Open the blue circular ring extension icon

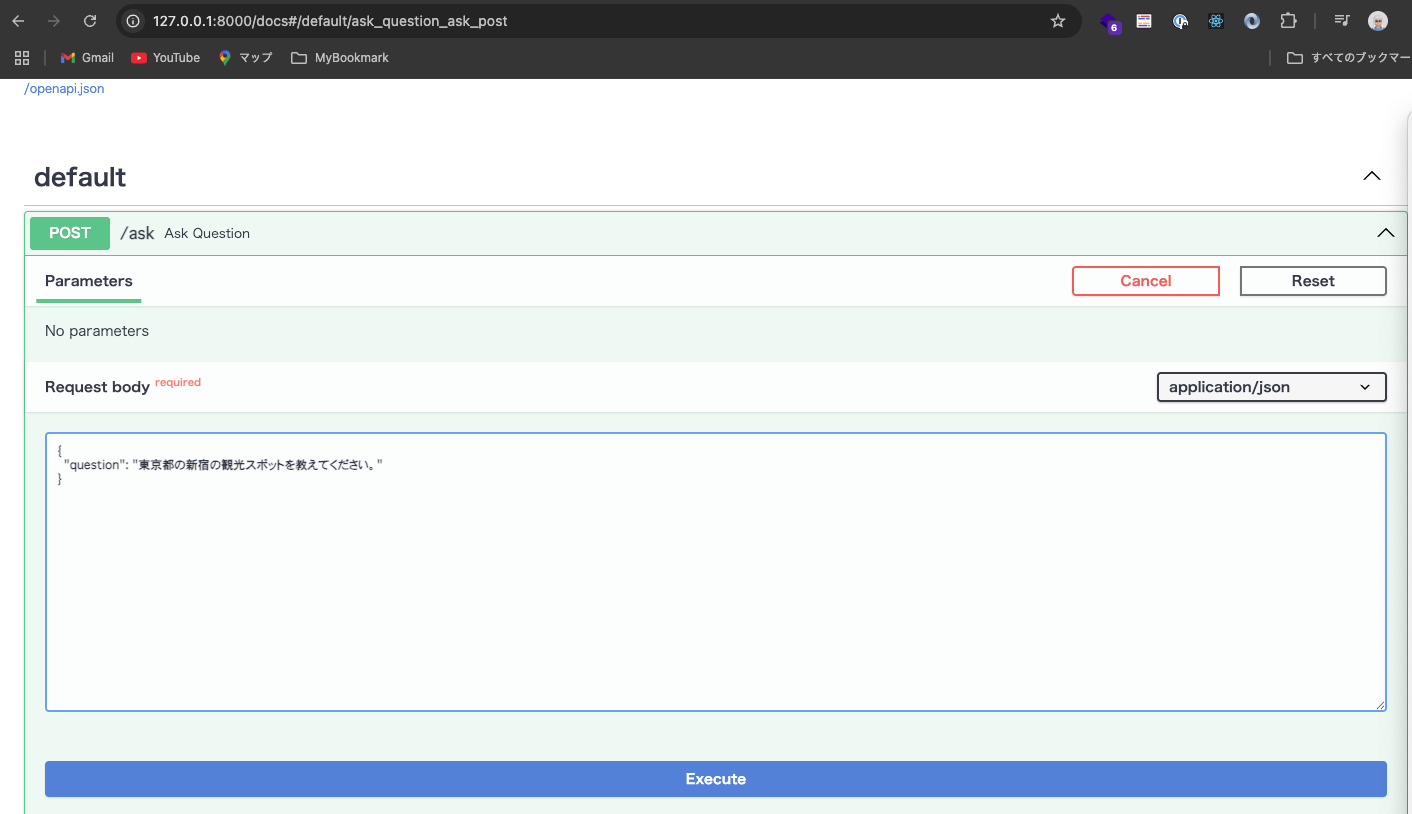(x=1252, y=21)
